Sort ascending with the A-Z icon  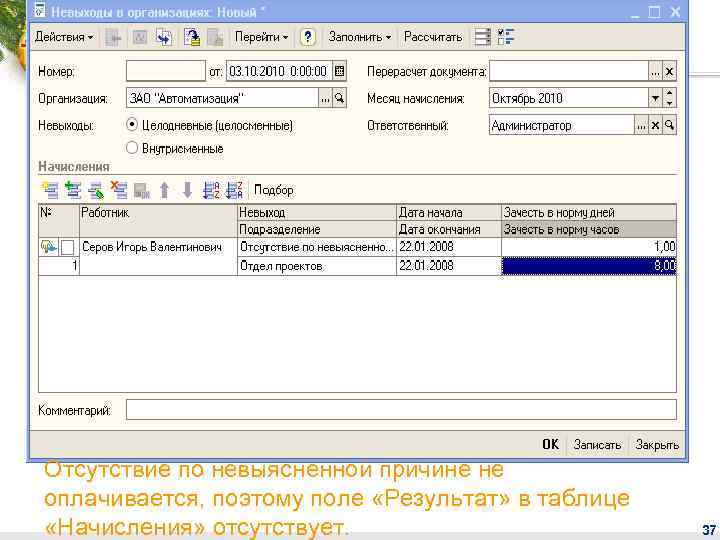pyautogui.click(x=211, y=190)
